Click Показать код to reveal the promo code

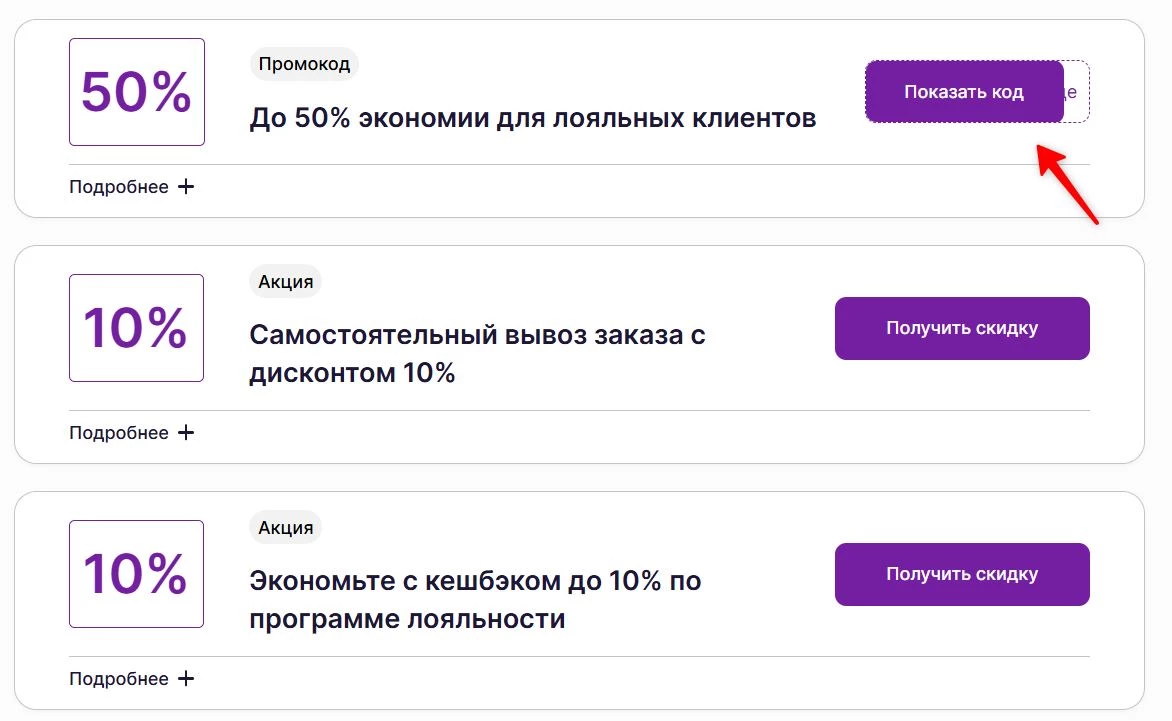point(963,91)
